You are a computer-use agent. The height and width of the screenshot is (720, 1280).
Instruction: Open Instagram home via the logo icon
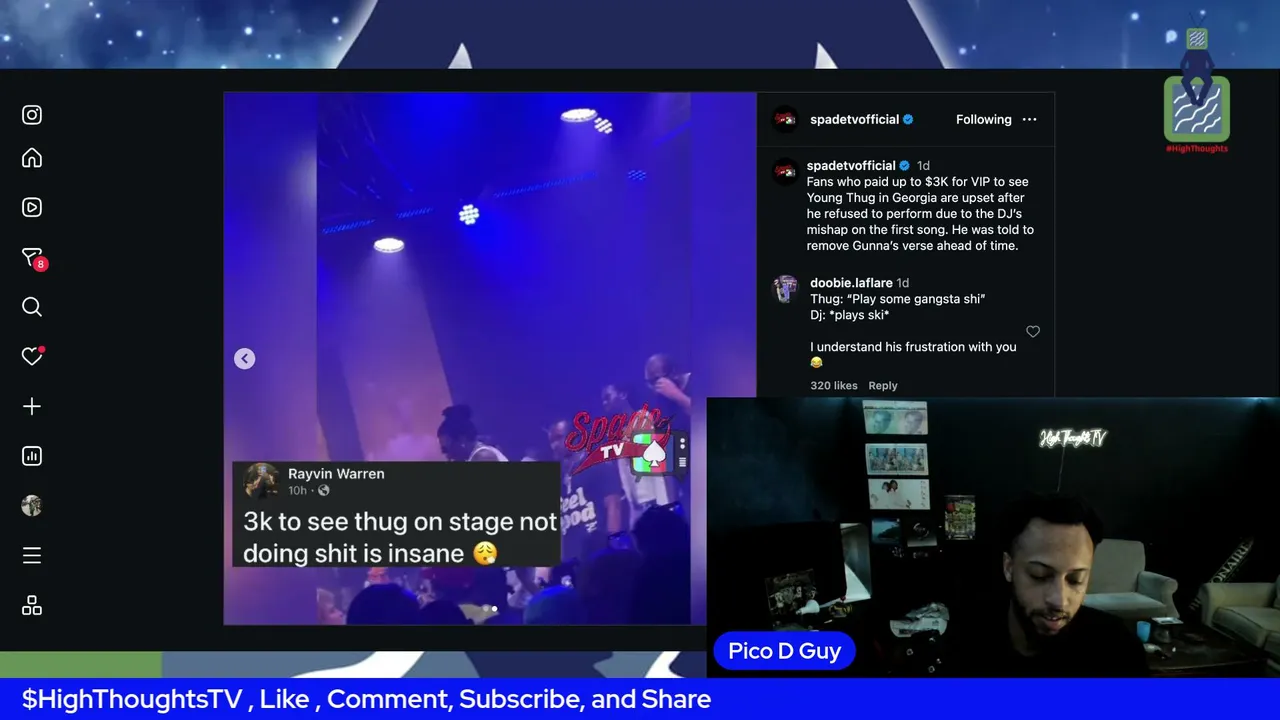32,115
